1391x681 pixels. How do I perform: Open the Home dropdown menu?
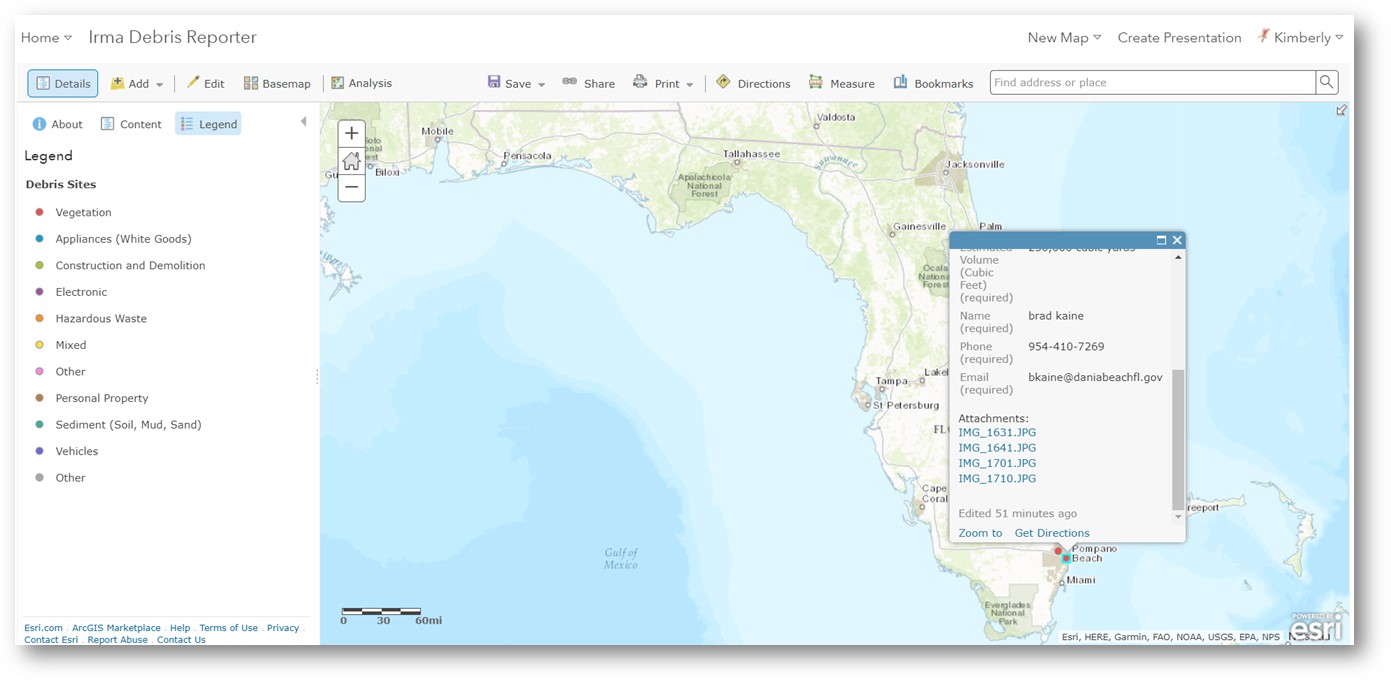46,38
